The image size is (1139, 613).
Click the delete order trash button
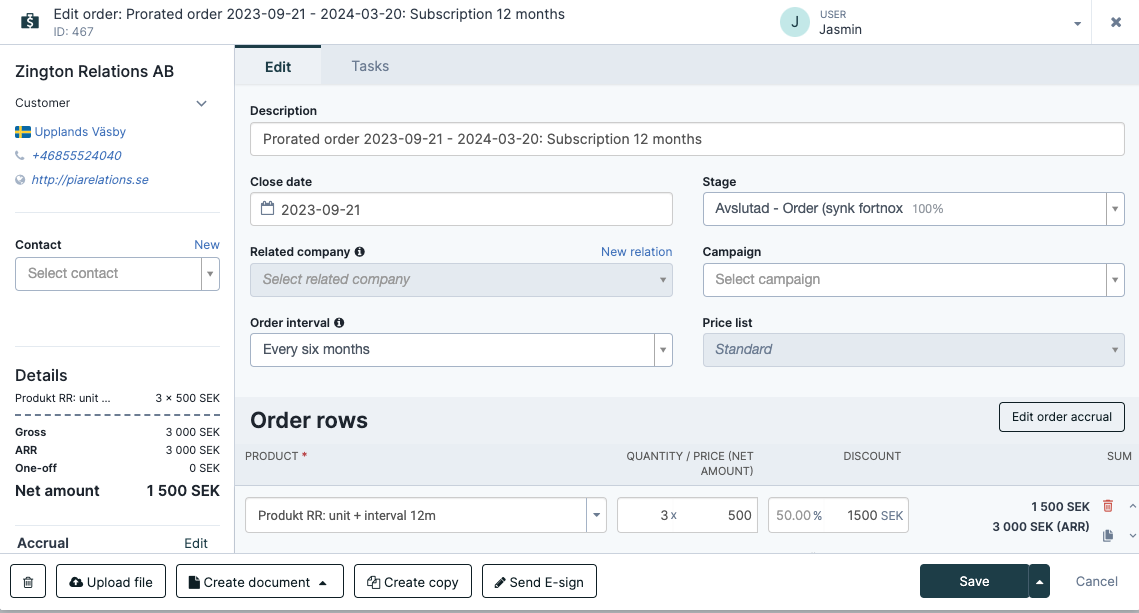[x=28, y=582]
